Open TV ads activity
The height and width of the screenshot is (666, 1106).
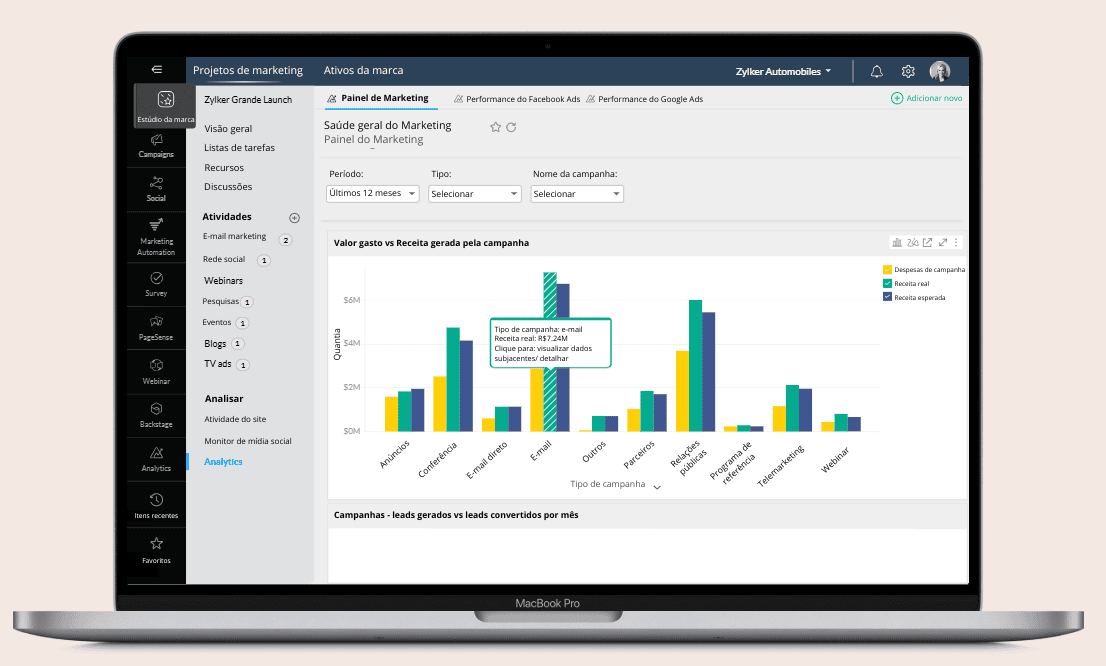click(x=217, y=364)
